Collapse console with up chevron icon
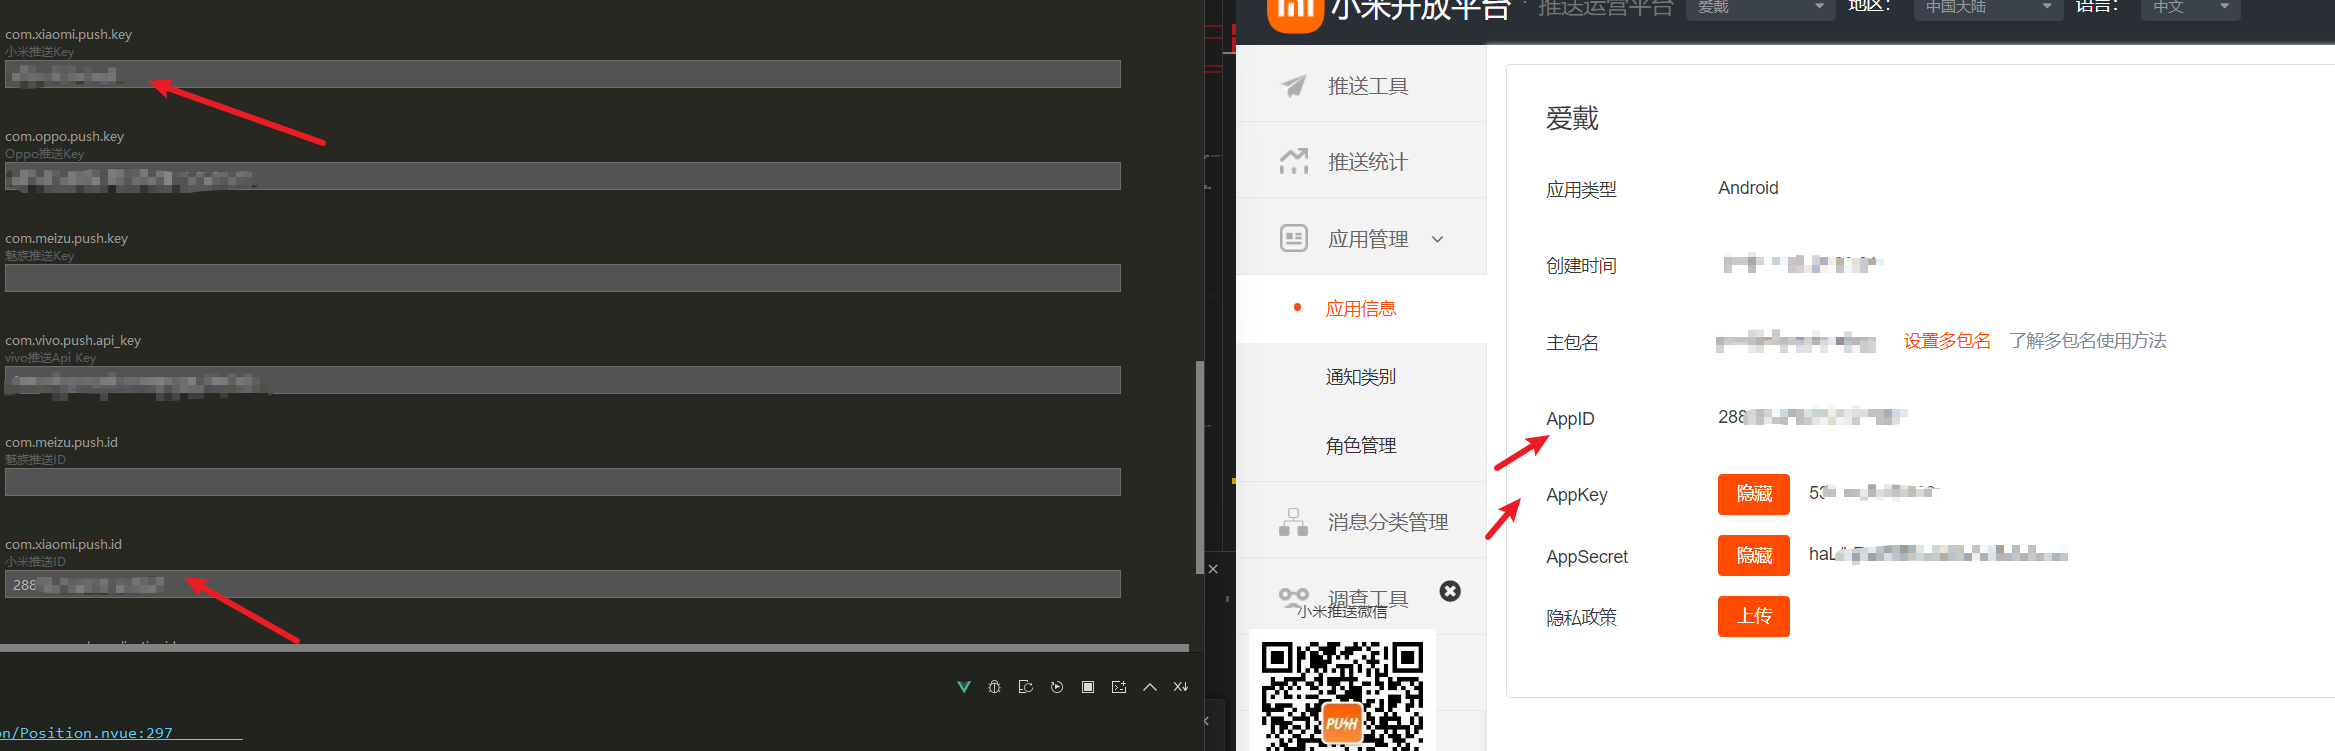The width and height of the screenshot is (2335, 751). point(1150,687)
